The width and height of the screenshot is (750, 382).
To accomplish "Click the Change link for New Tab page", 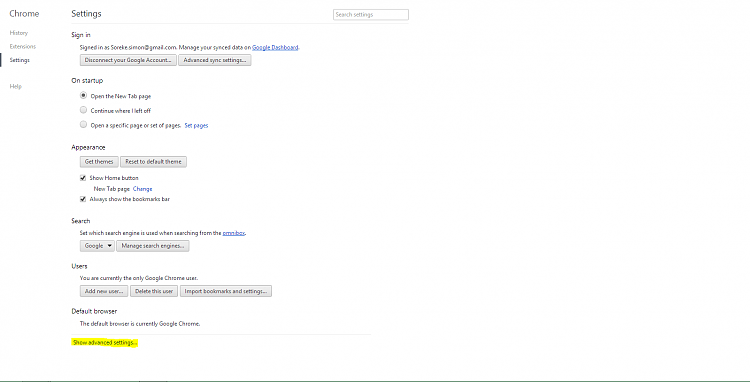I will 143,189.
